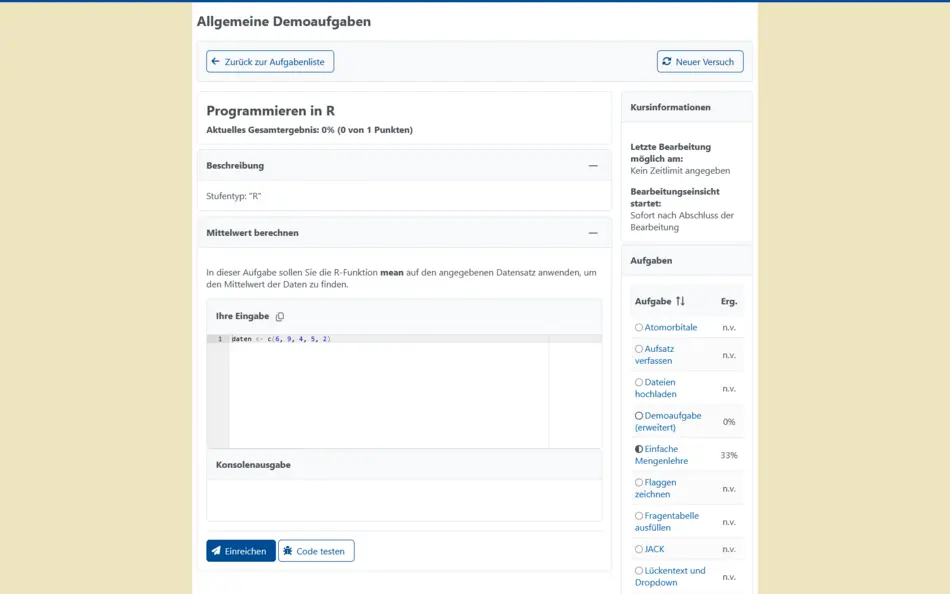Click the copy icon beside Ihre Eingabe
The image size is (950, 594).
(x=280, y=317)
